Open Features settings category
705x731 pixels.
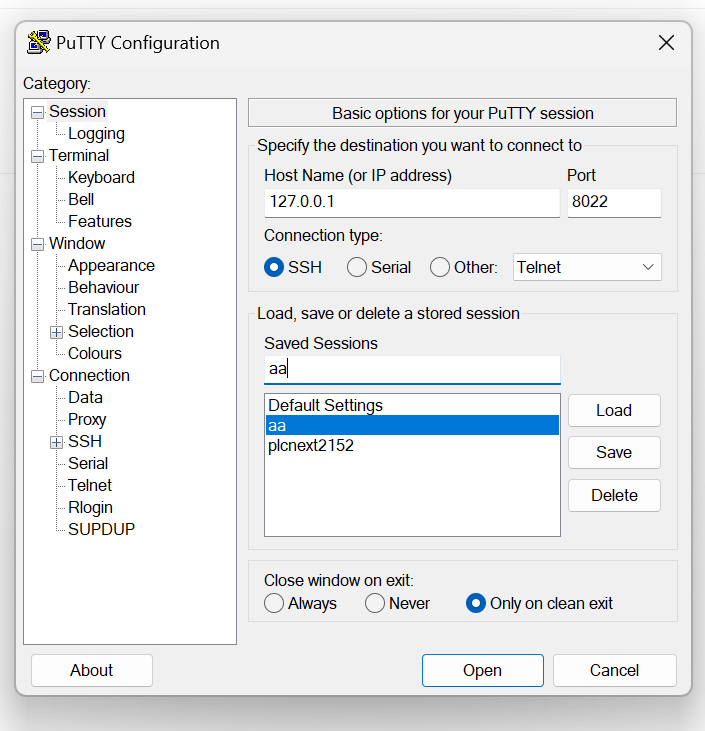click(x=100, y=221)
